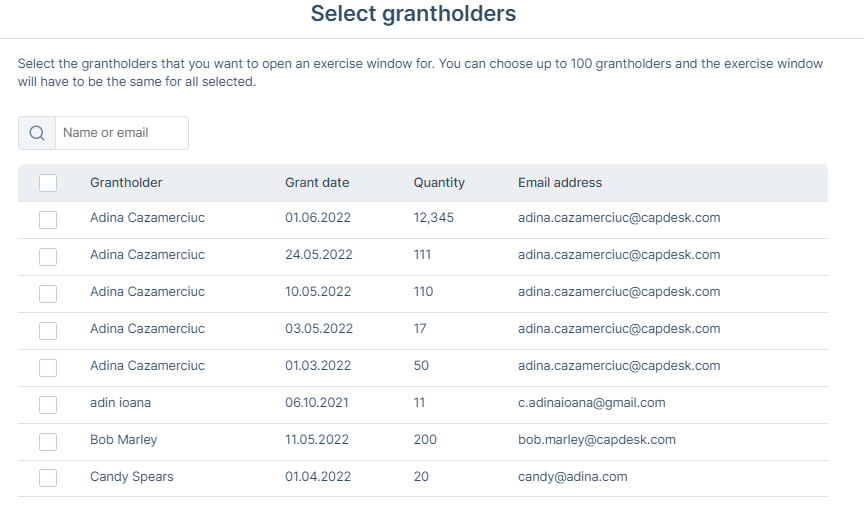Tick Bob Marley's checkbox
Image resolution: width=864 pixels, height=506 pixels.
tap(48, 442)
